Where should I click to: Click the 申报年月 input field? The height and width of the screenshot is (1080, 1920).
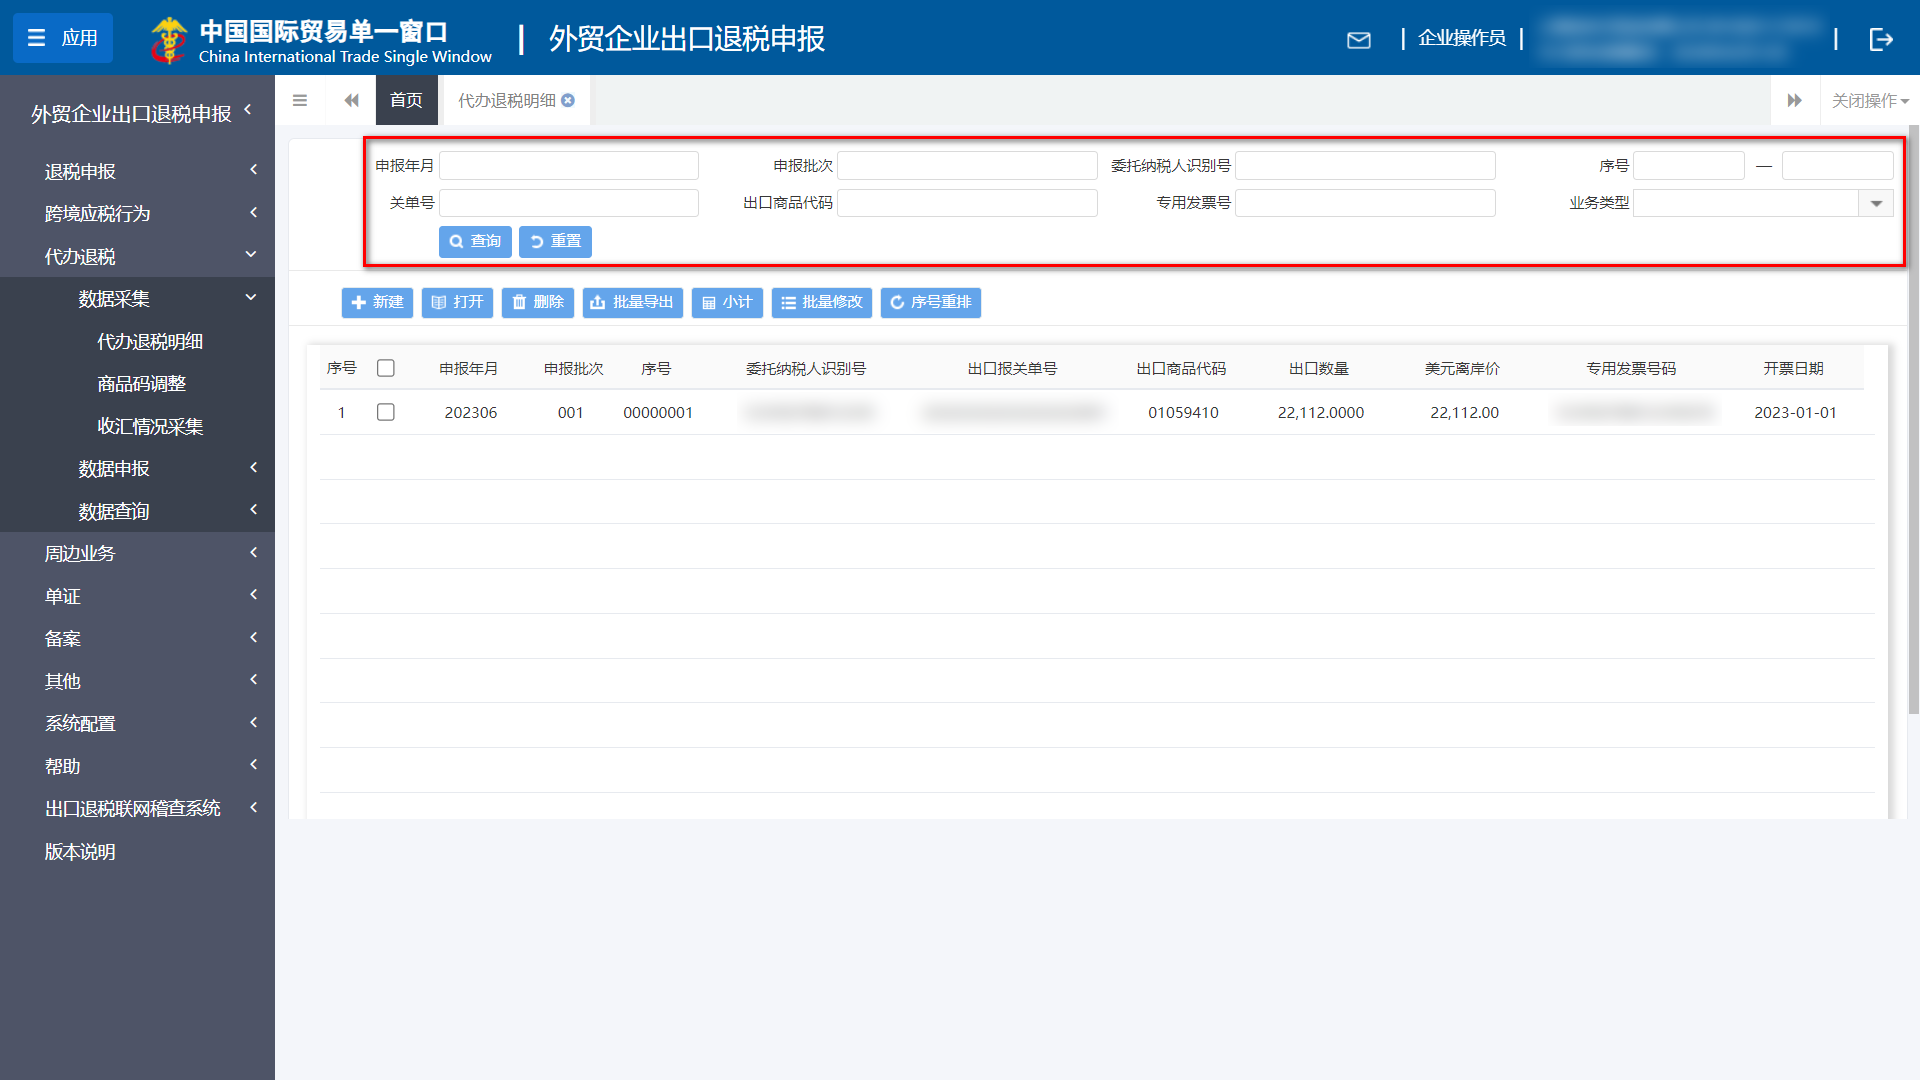(x=568, y=165)
